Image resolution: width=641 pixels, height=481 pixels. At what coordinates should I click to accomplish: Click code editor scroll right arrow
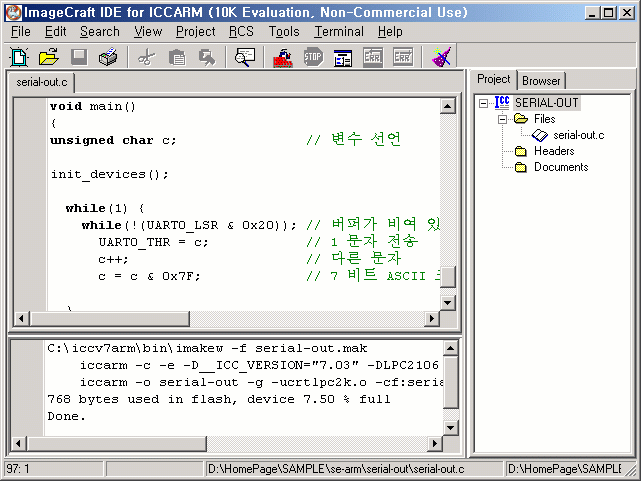point(431,318)
